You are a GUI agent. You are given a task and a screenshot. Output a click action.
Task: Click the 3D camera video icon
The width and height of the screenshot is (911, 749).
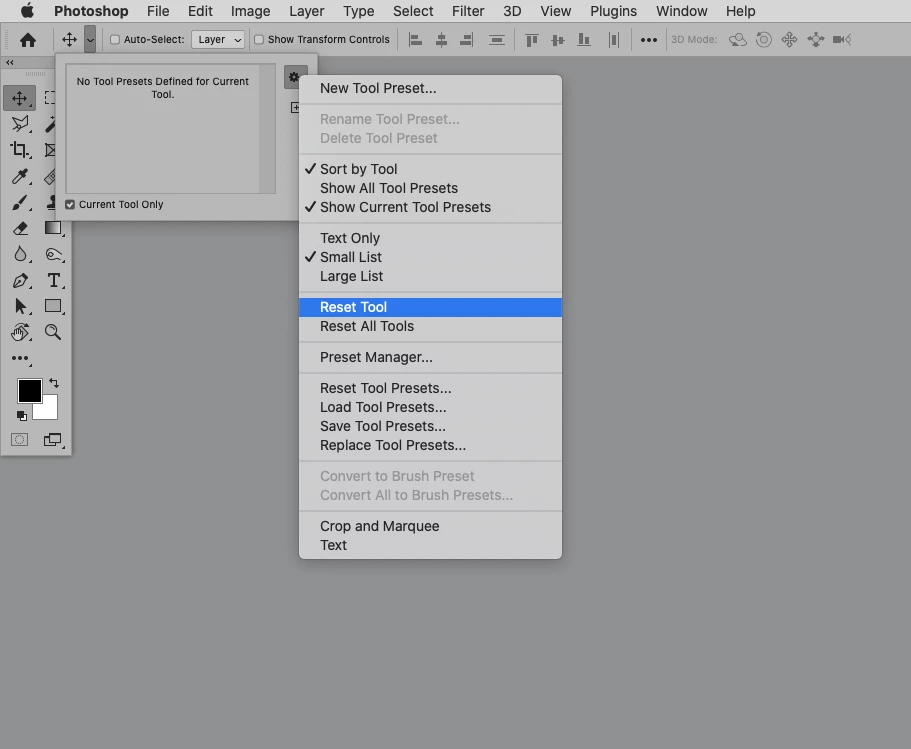842,40
